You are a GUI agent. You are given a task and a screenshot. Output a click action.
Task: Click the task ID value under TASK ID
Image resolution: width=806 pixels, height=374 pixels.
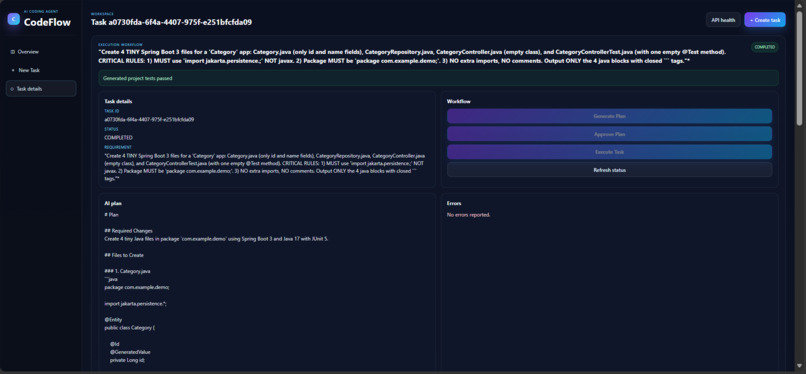click(x=149, y=119)
